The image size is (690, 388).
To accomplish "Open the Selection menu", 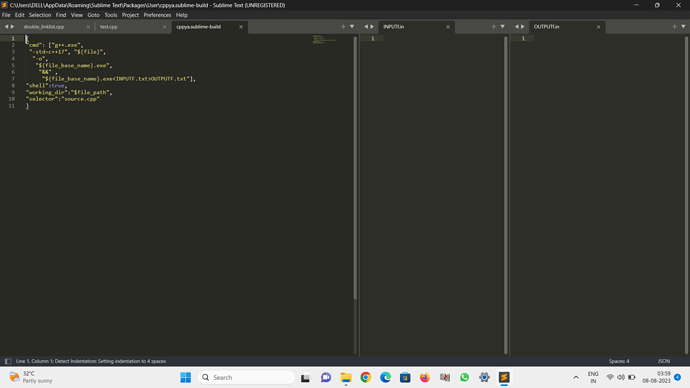I will tap(40, 15).
